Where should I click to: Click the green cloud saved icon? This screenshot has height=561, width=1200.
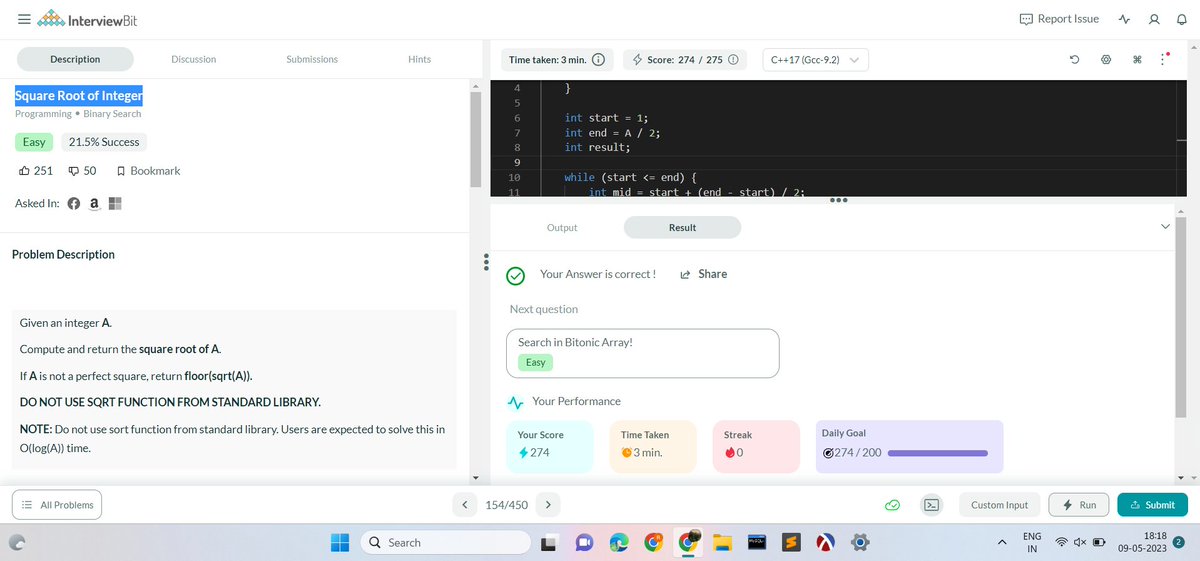click(x=894, y=505)
